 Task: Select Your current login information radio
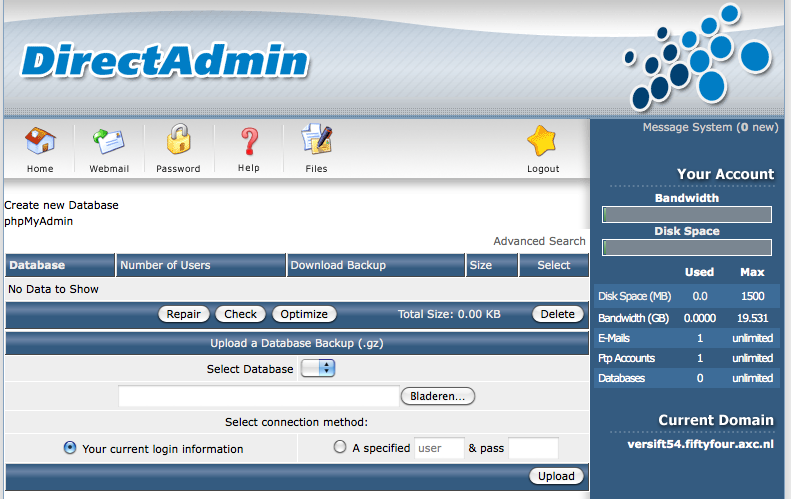click(70, 448)
